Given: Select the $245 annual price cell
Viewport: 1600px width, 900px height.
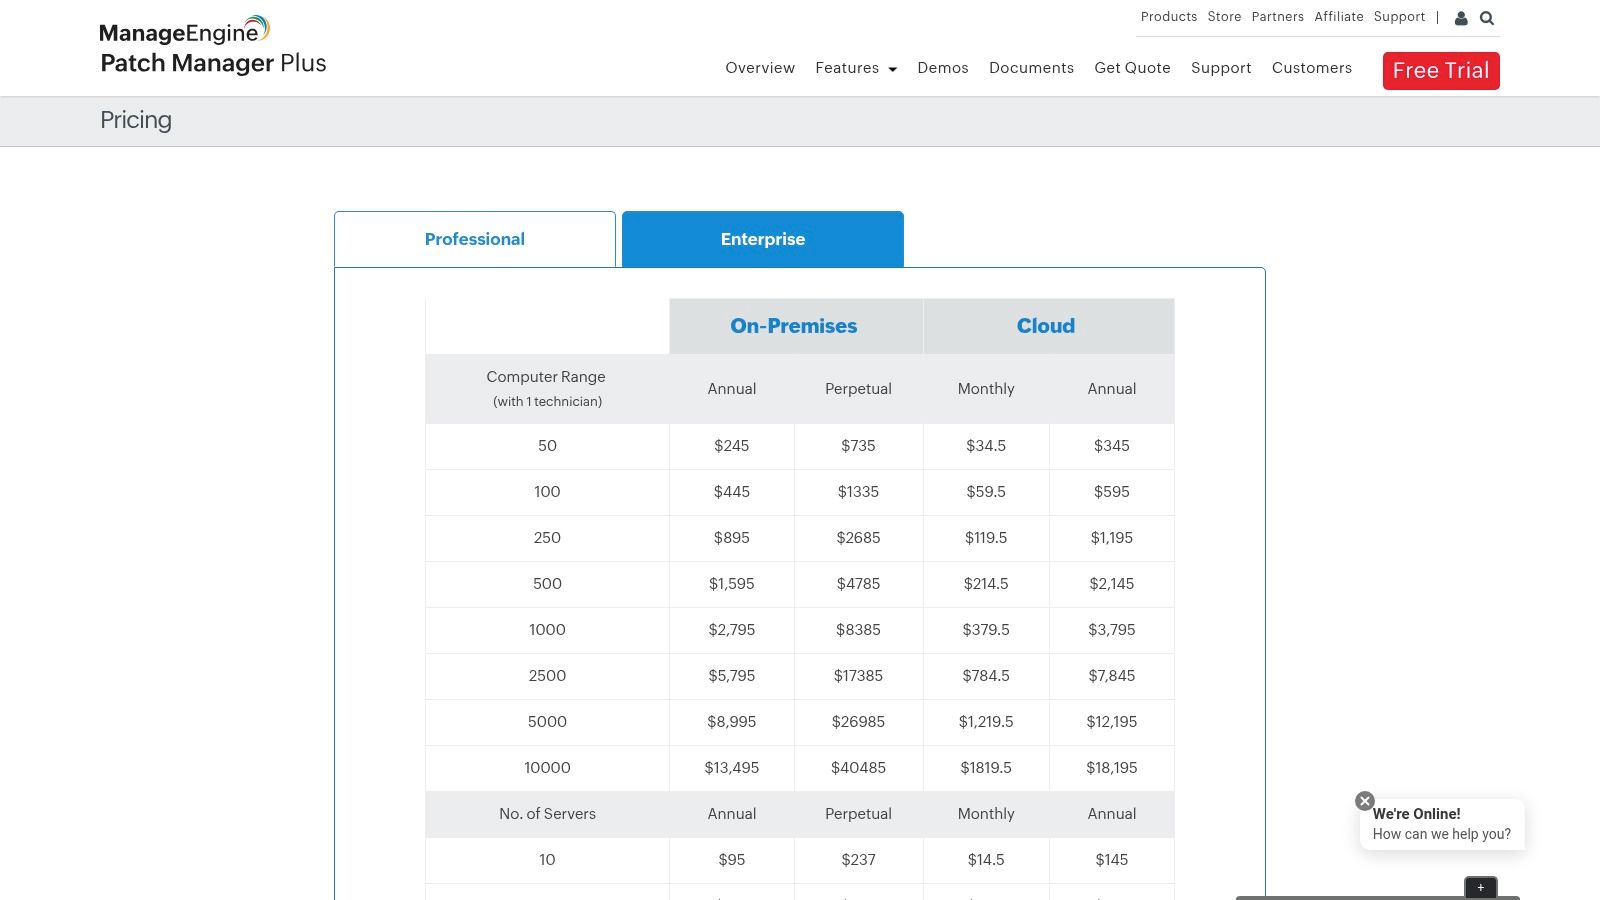Looking at the screenshot, I should click(732, 446).
